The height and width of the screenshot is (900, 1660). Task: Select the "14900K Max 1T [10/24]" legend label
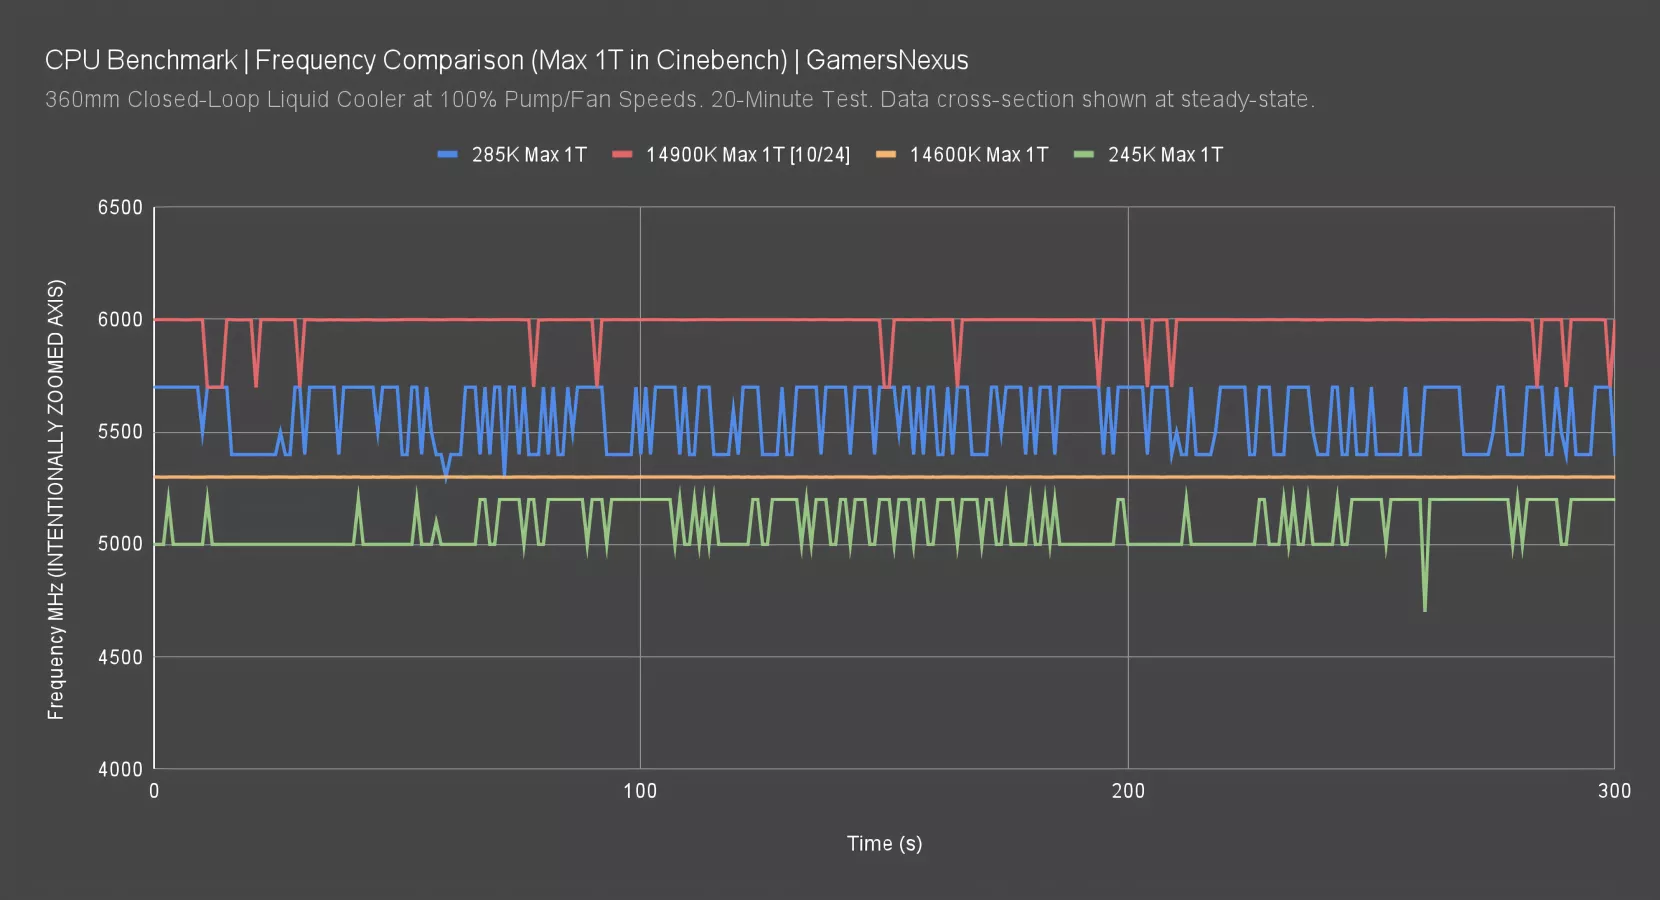[747, 155]
